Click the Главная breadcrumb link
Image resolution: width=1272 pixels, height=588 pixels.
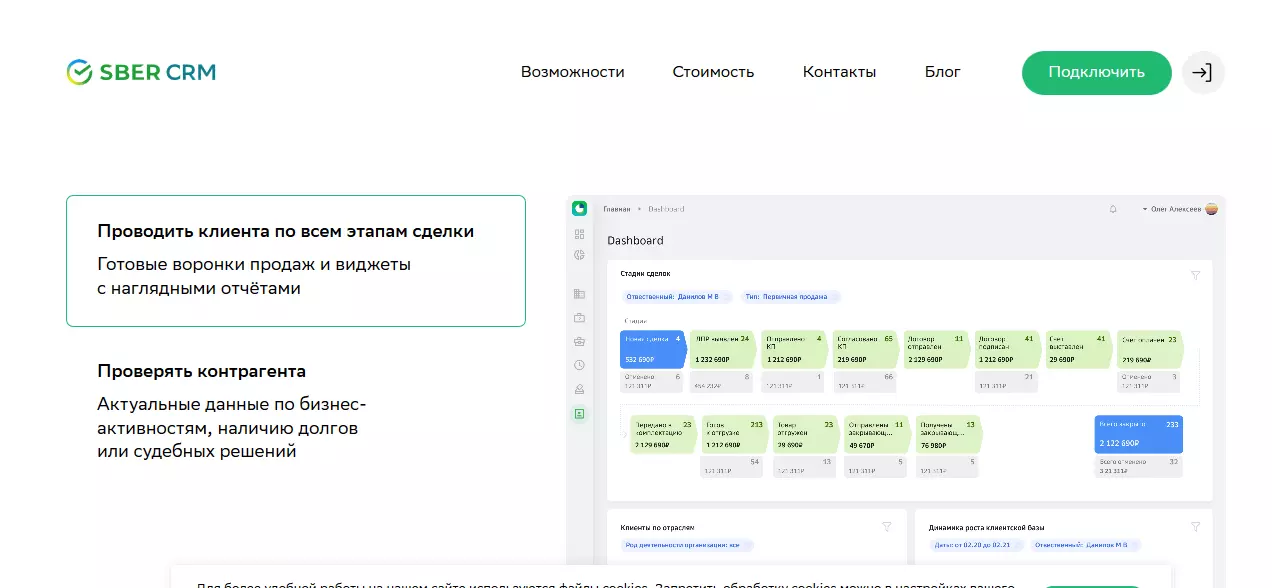pos(617,209)
